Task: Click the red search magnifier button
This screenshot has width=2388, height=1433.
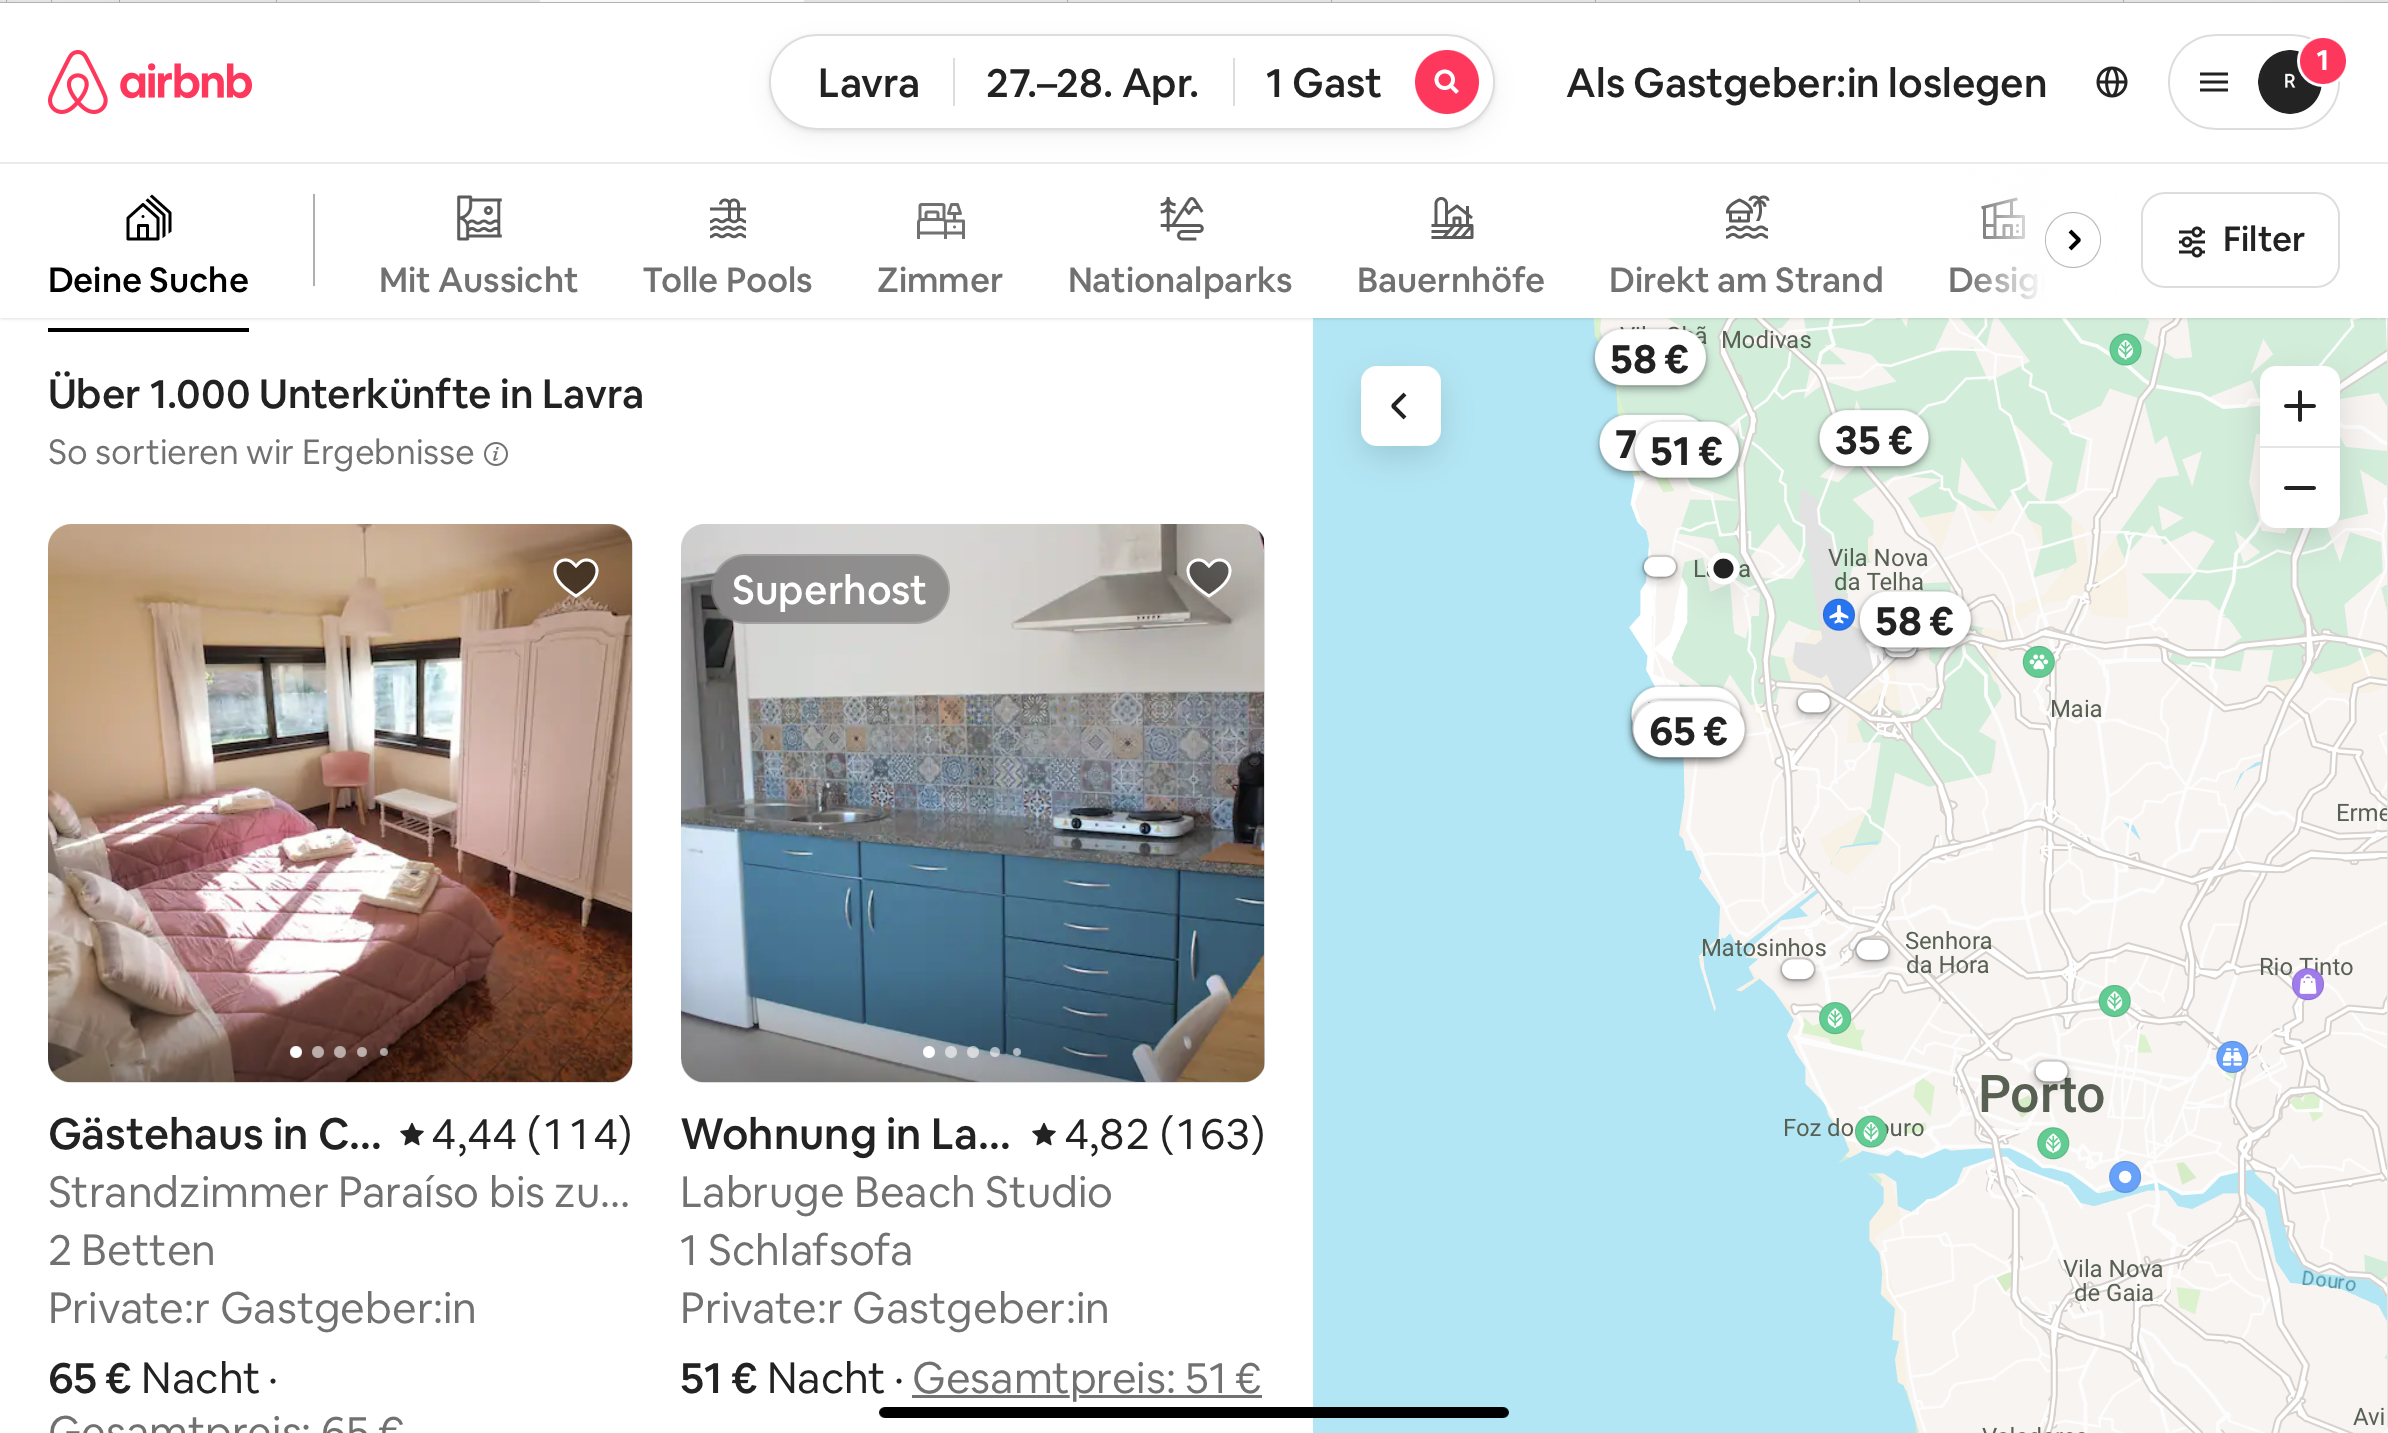Action: [x=1446, y=82]
